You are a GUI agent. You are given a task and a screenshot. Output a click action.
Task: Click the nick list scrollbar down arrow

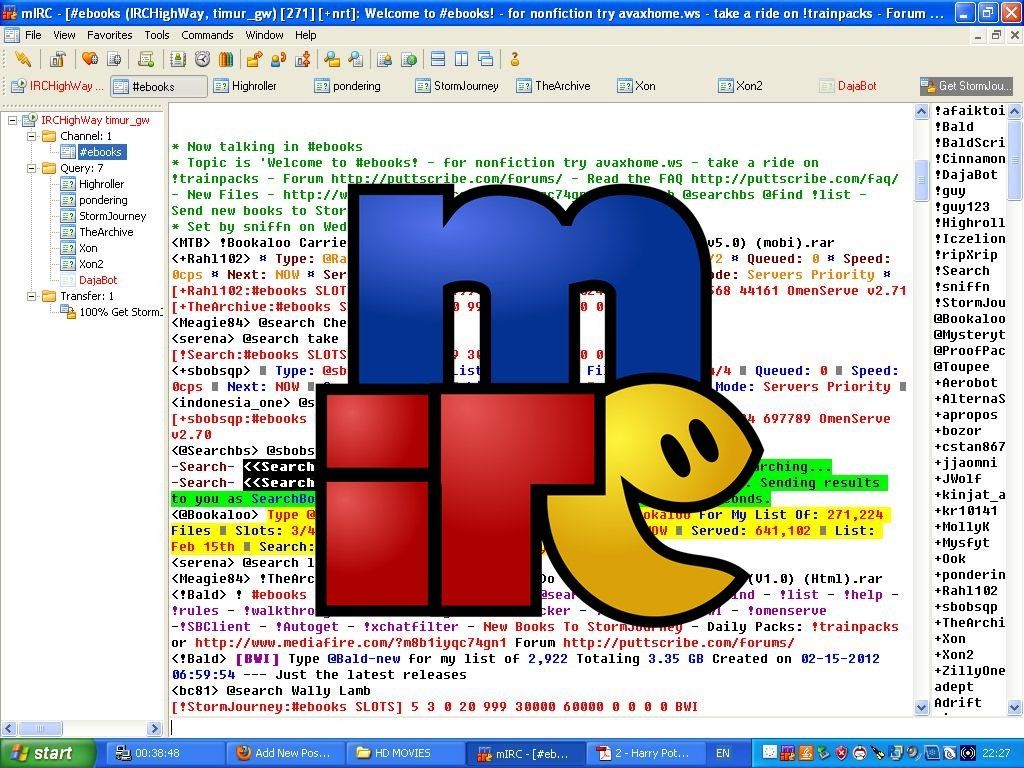click(x=1015, y=707)
